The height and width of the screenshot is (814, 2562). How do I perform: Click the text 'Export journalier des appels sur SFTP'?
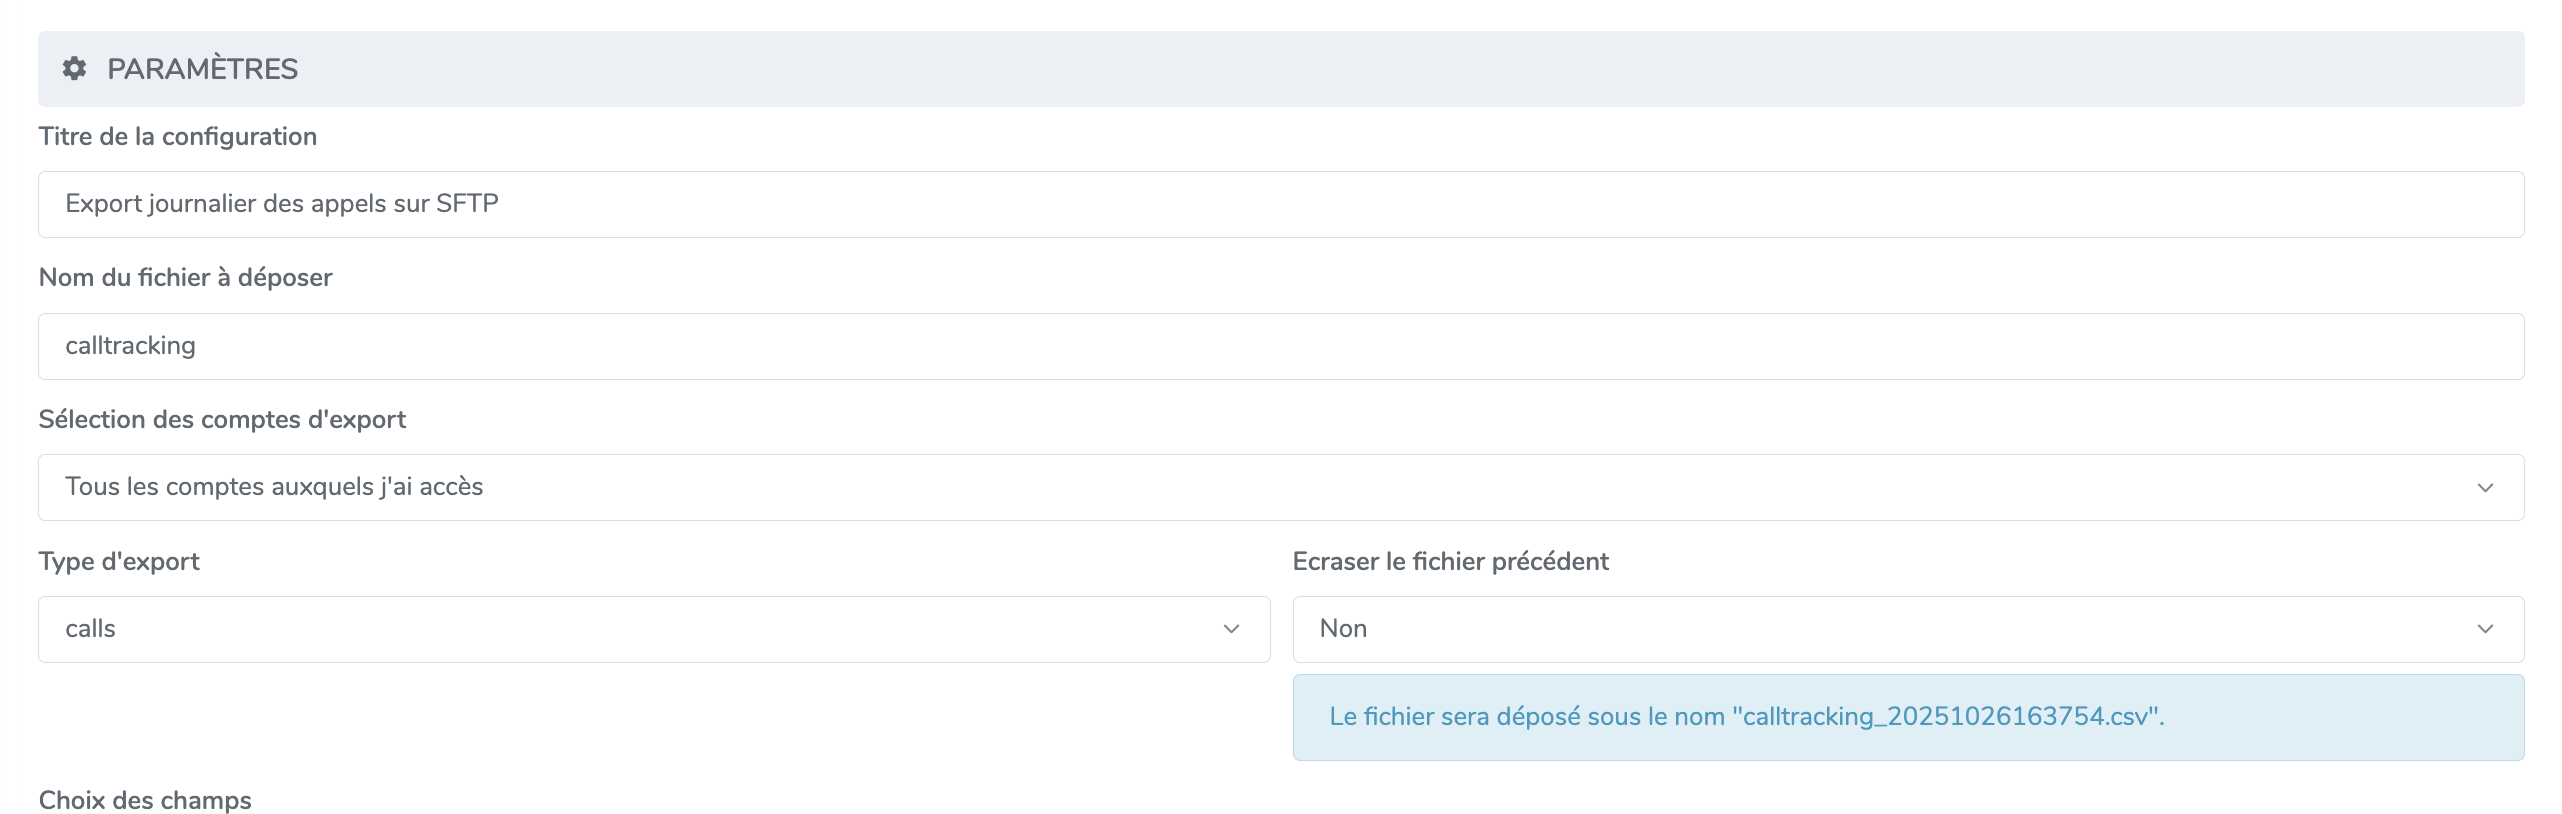click(282, 203)
